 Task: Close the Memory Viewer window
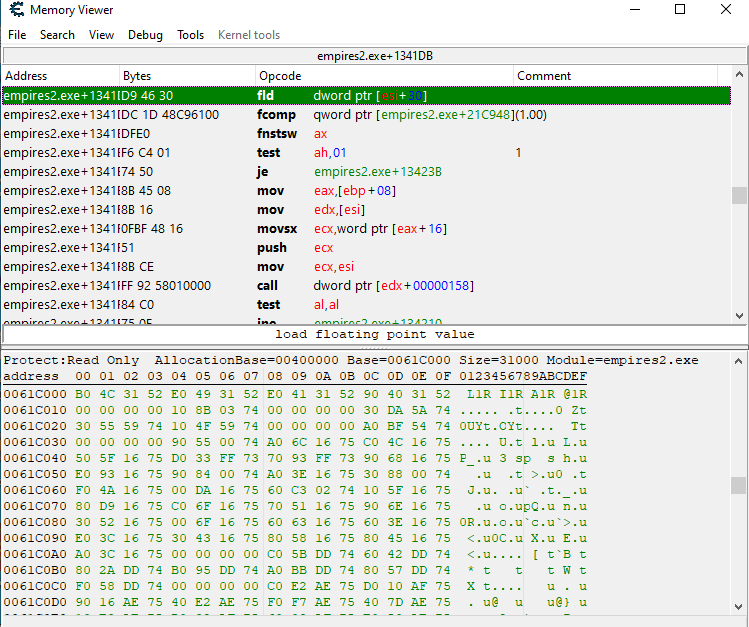[726, 10]
